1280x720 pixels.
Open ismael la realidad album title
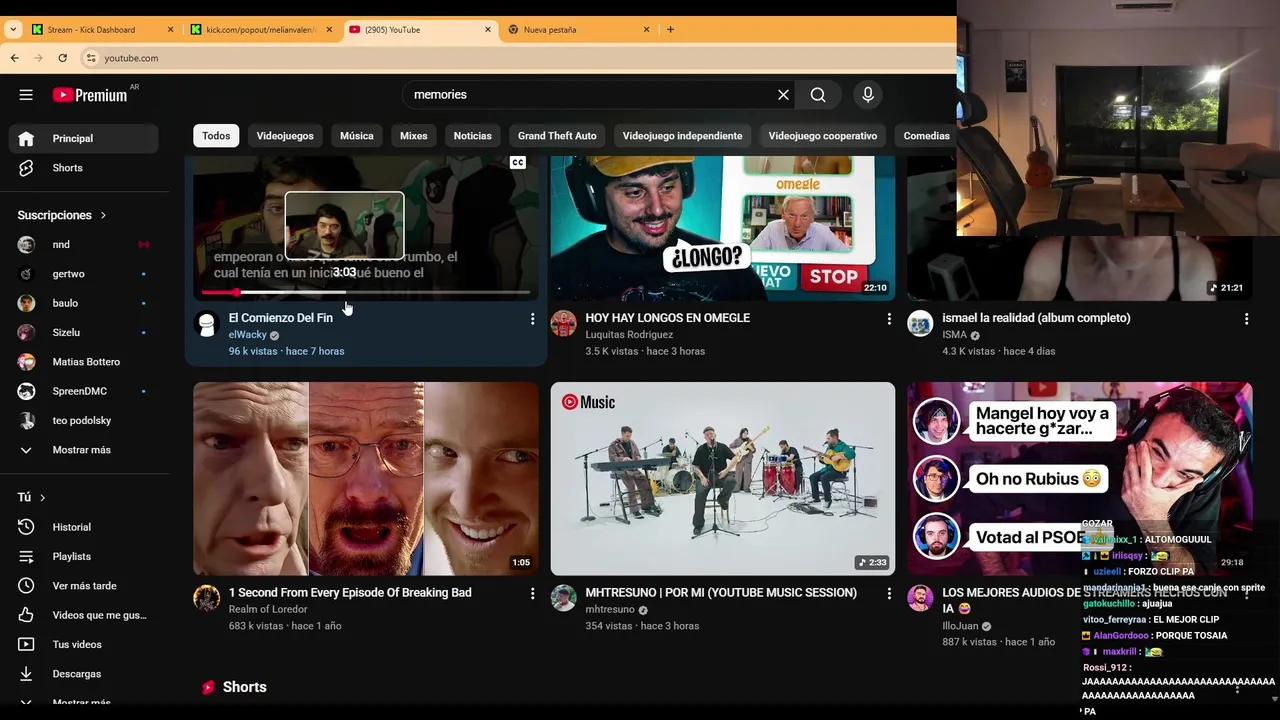coord(1036,318)
